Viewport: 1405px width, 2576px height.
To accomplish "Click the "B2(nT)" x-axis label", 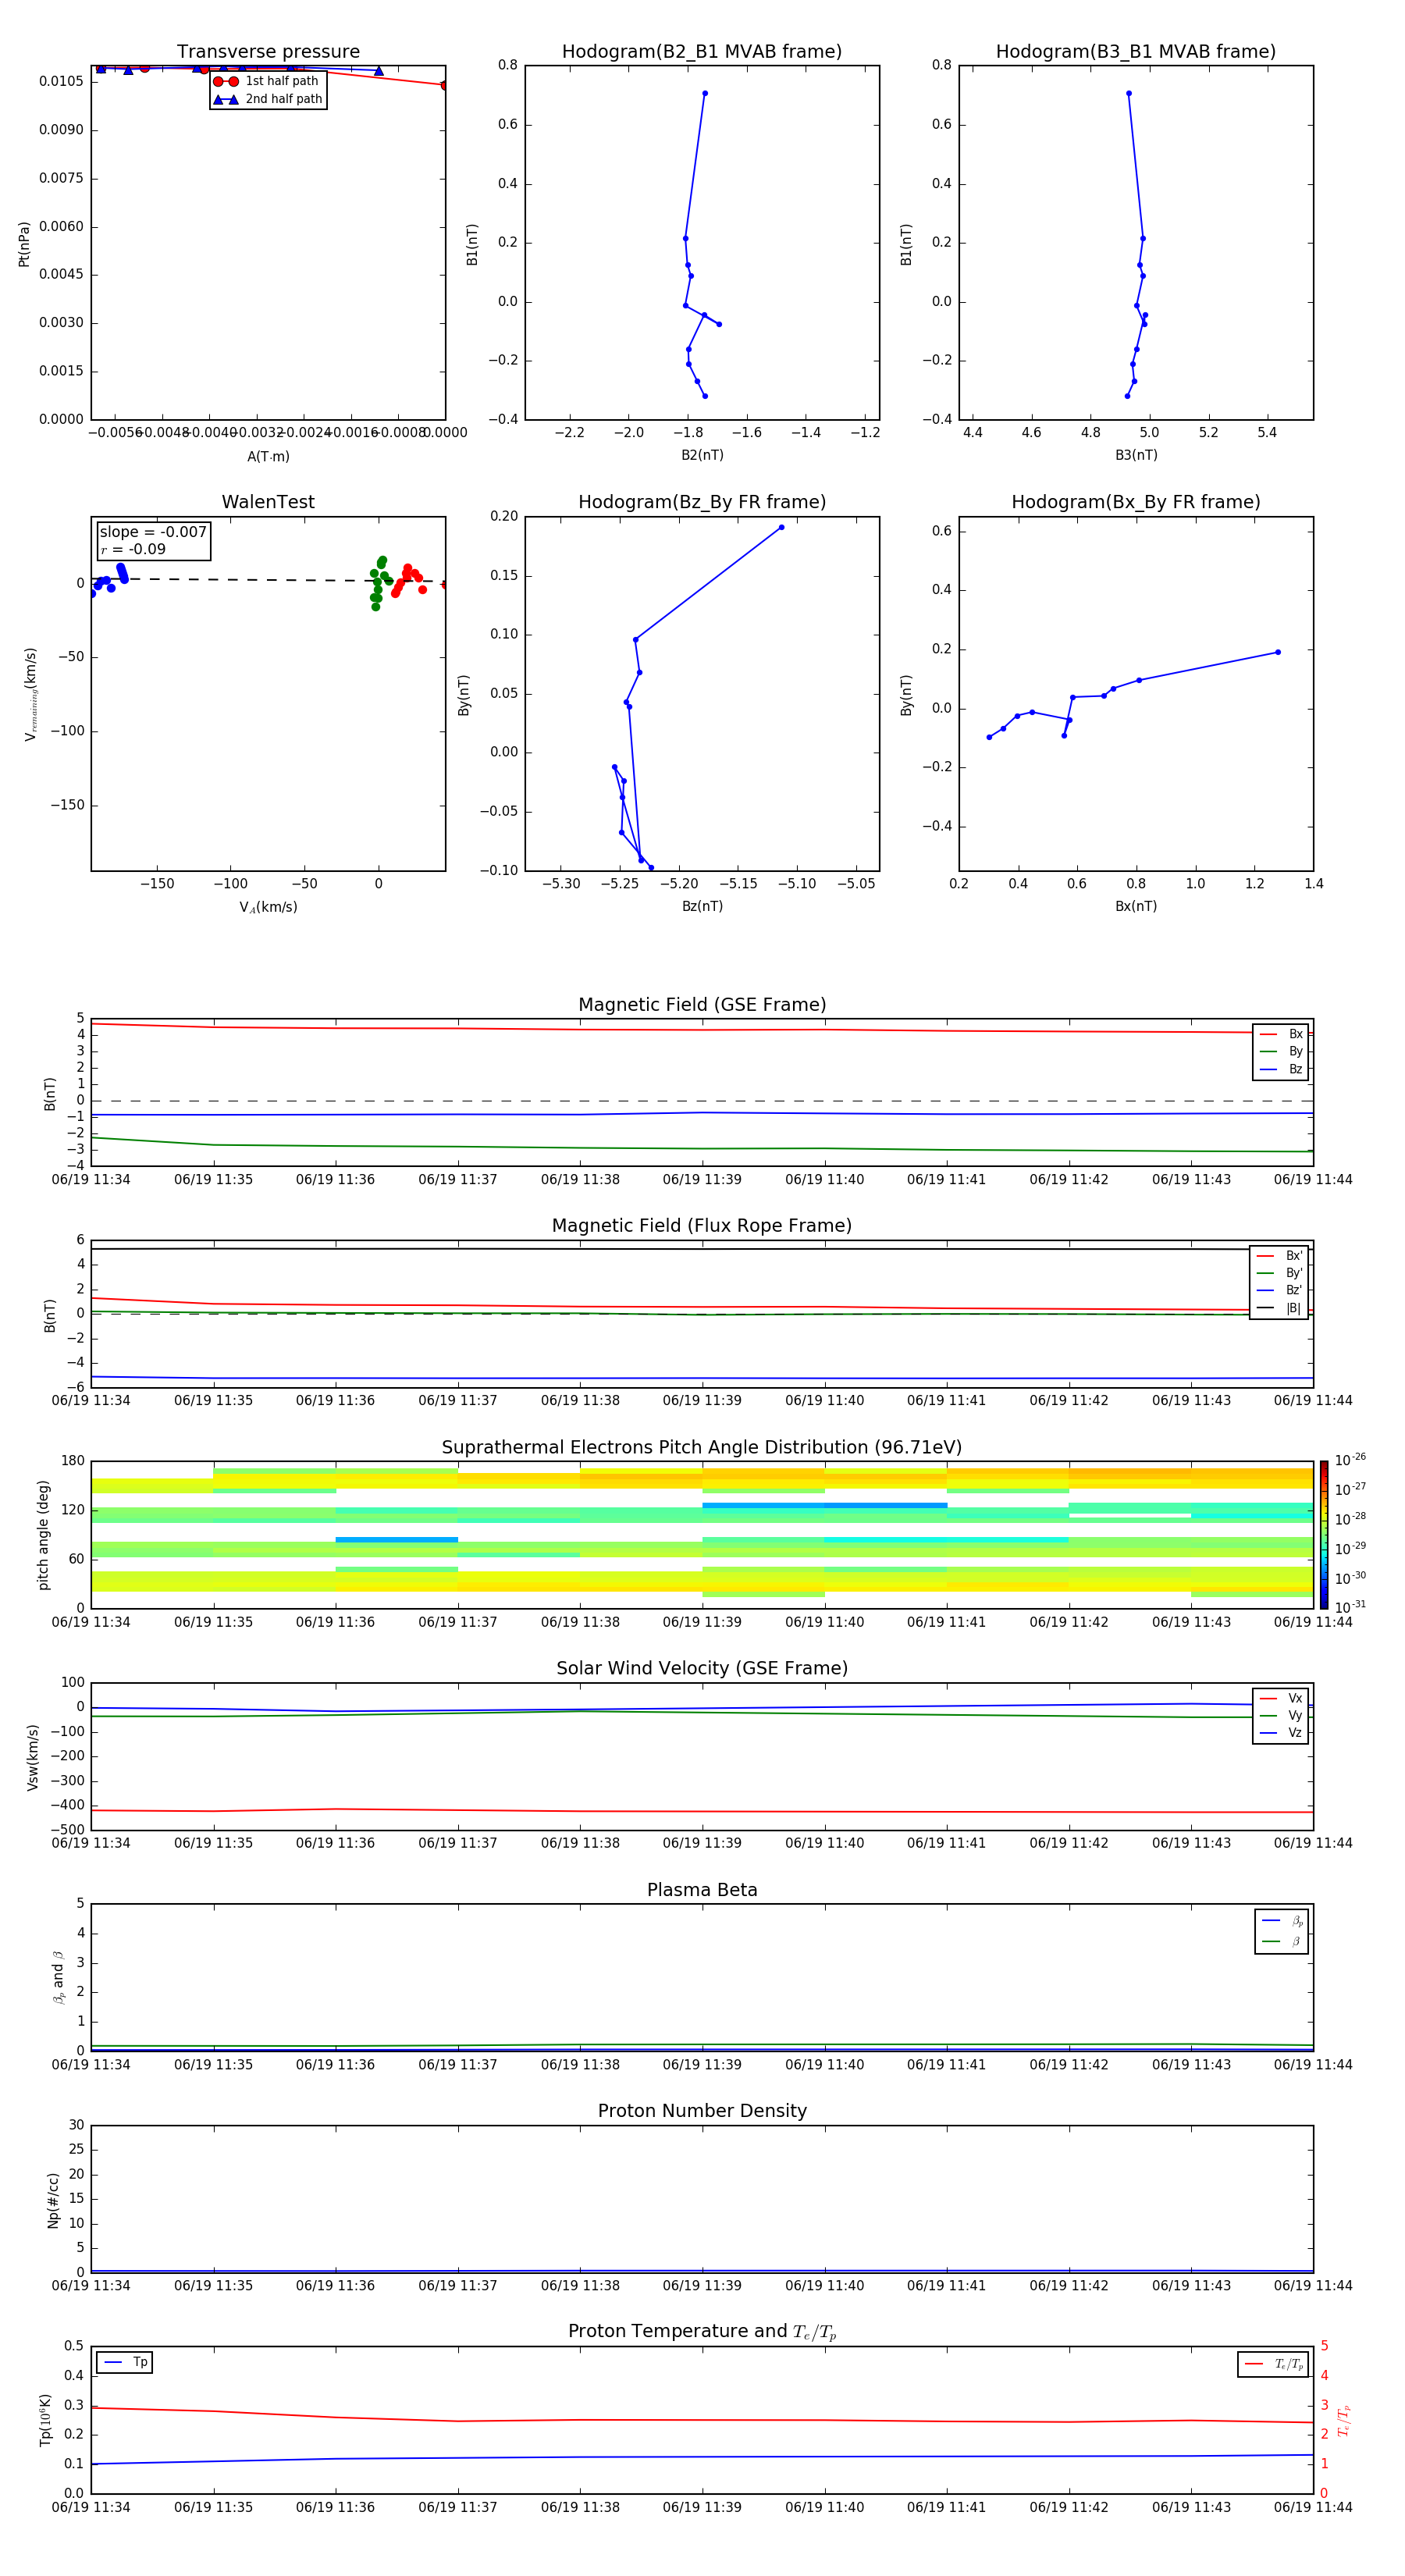I will coord(702,455).
